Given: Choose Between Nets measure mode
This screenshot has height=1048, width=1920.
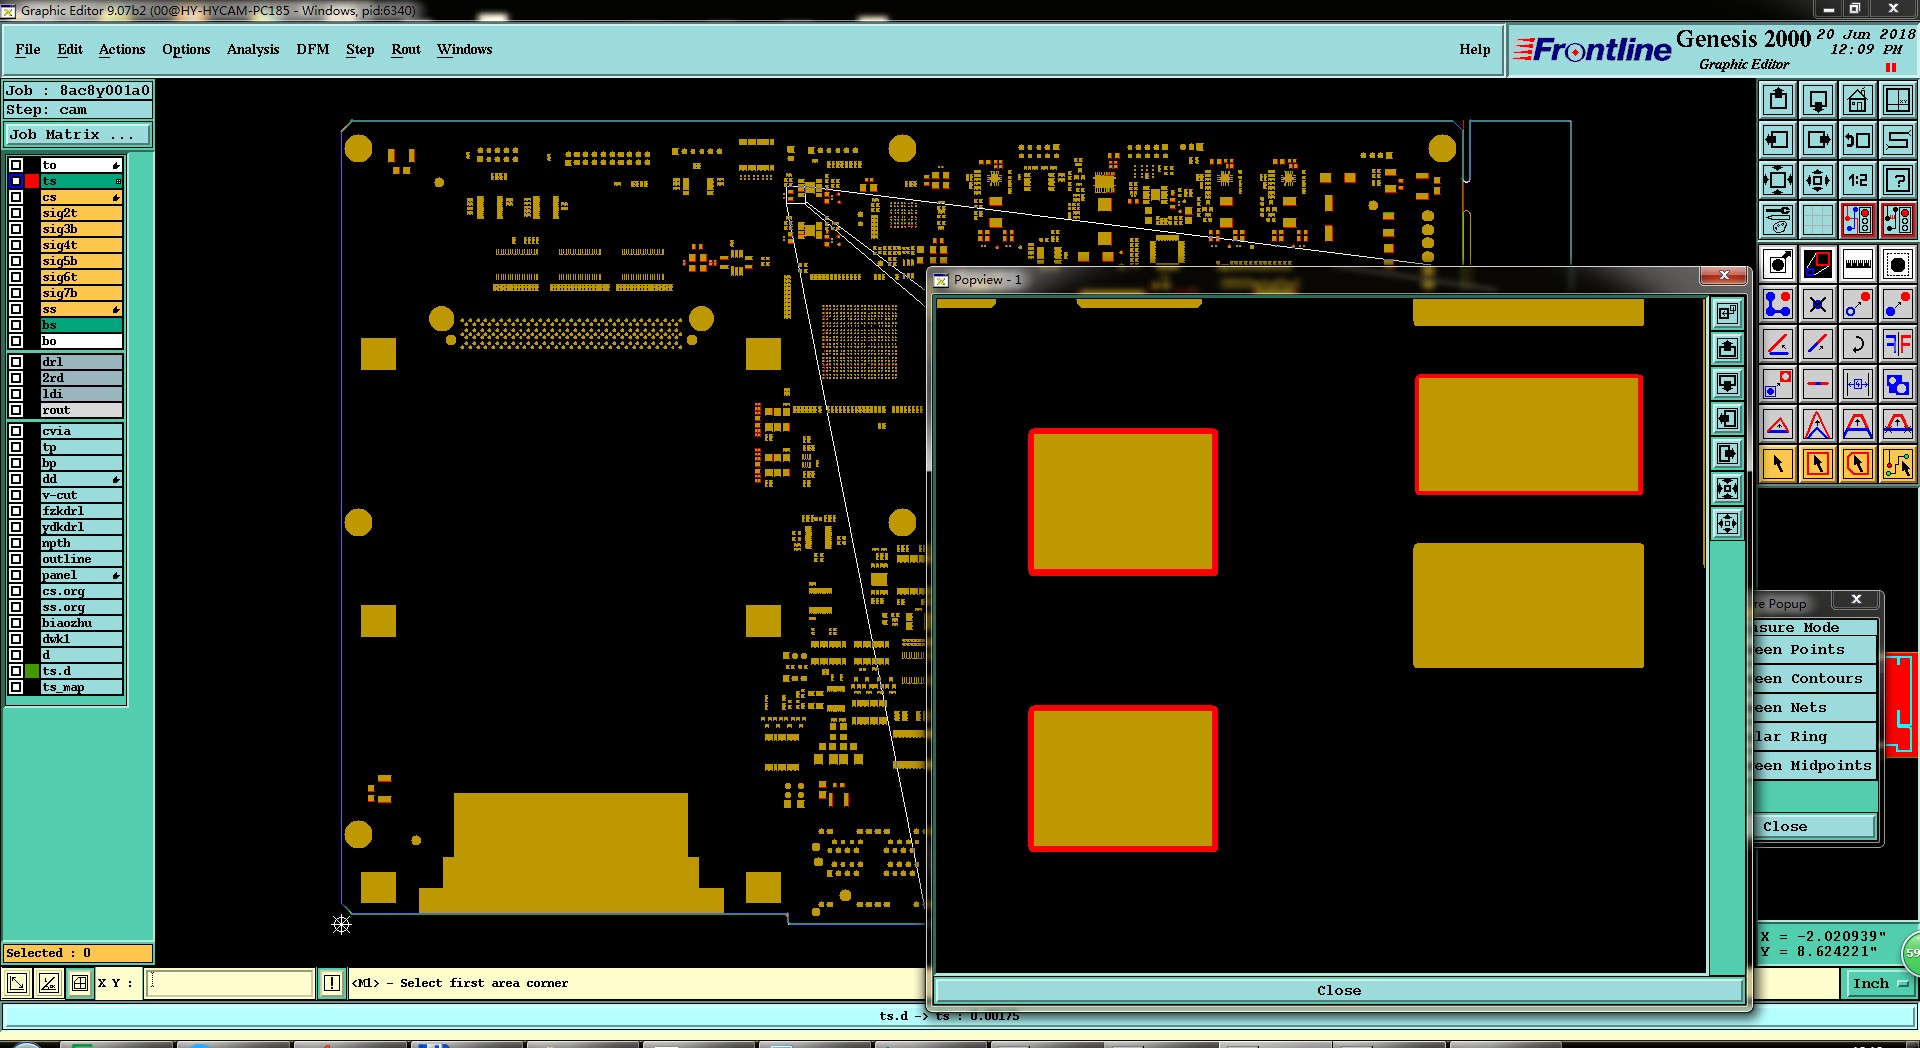Looking at the screenshot, I should (x=1815, y=708).
